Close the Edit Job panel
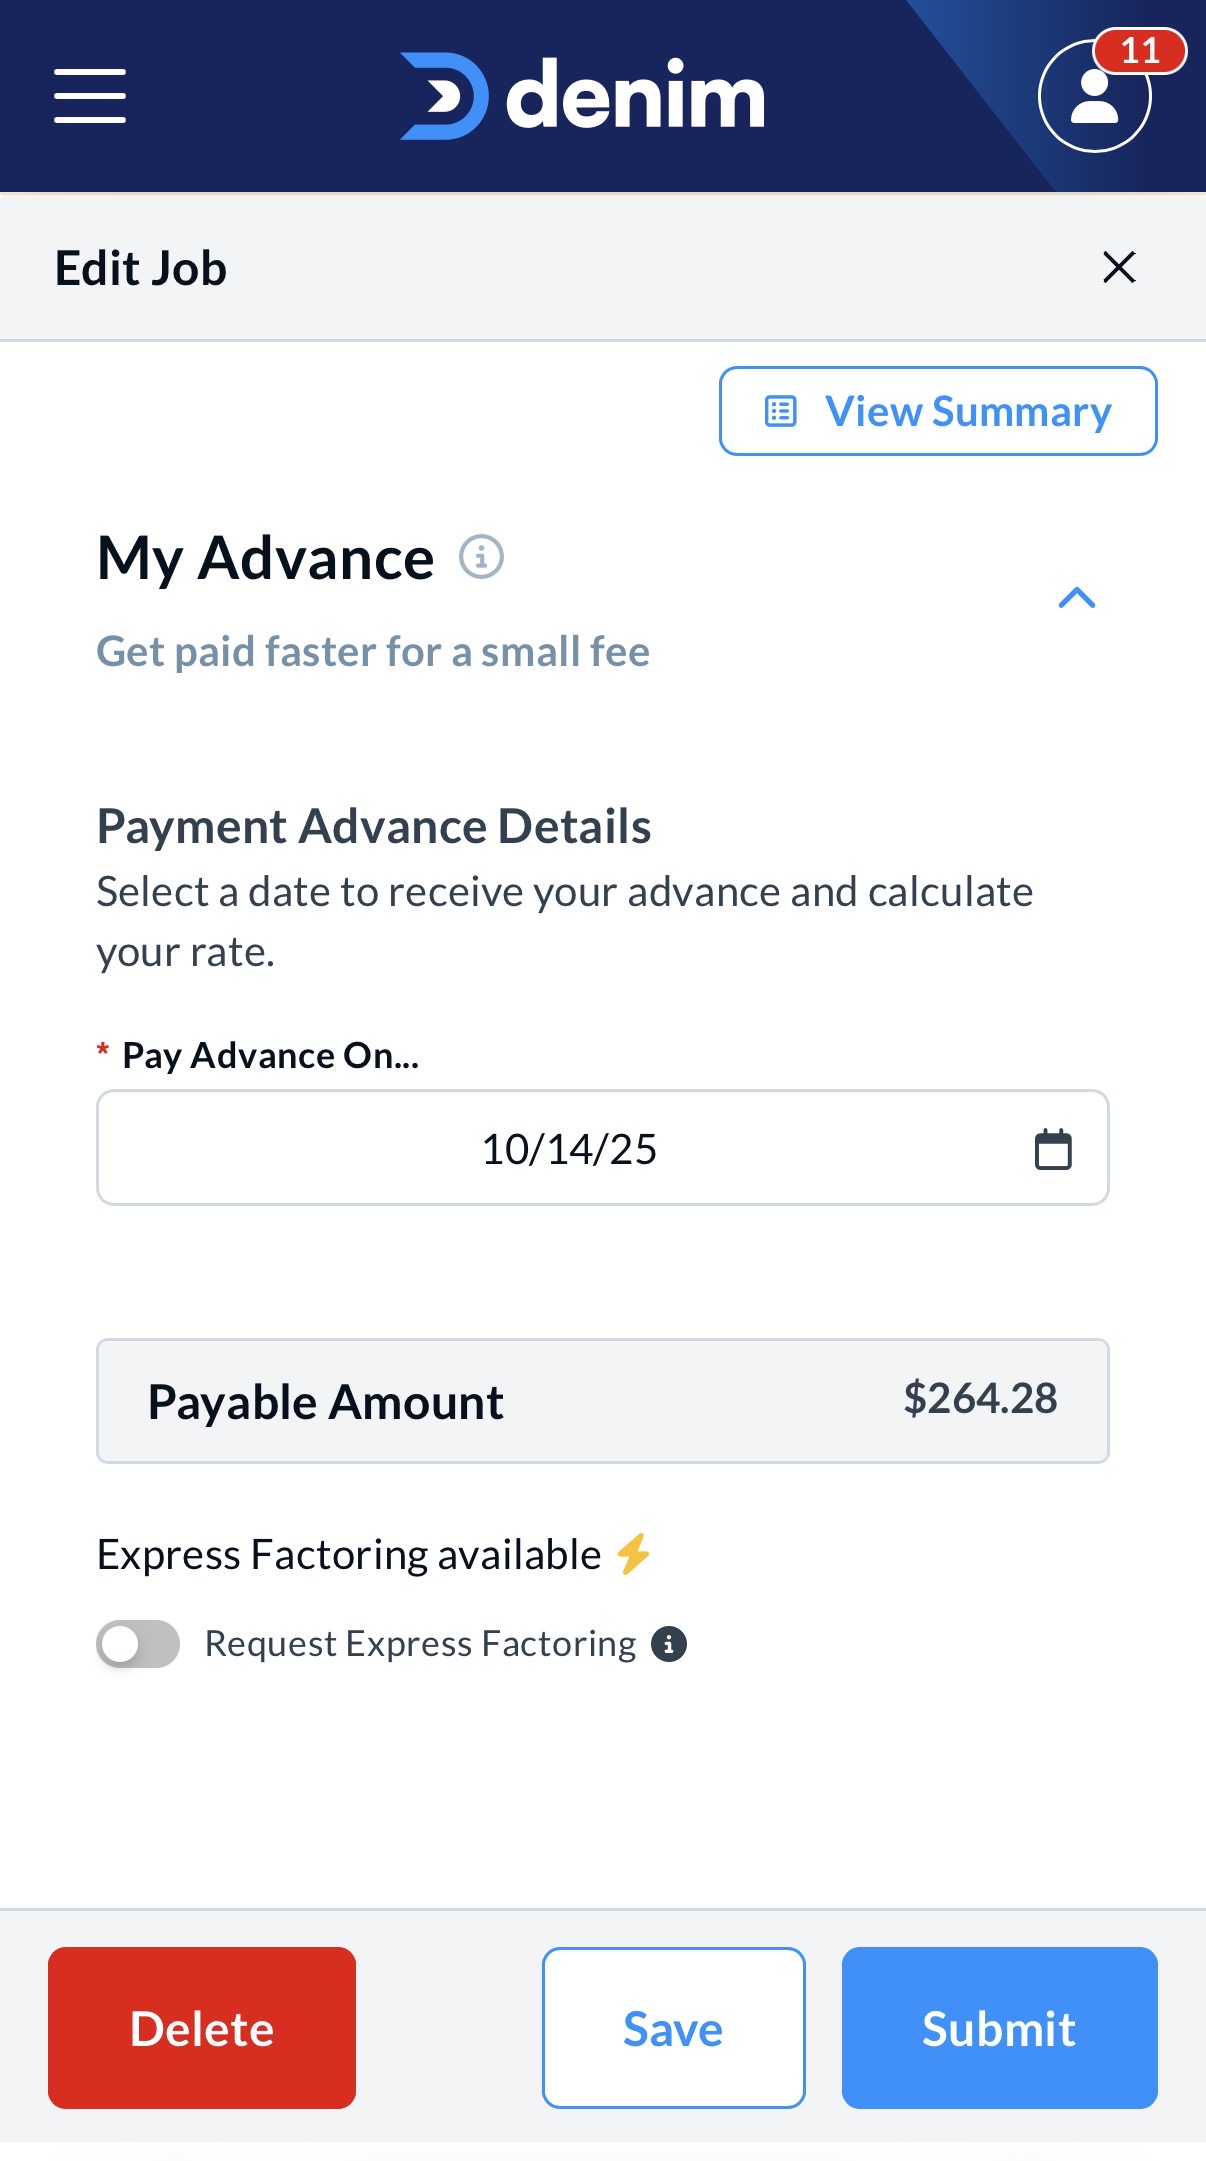This screenshot has height=2161, width=1206. click(x=1119, y=267)
